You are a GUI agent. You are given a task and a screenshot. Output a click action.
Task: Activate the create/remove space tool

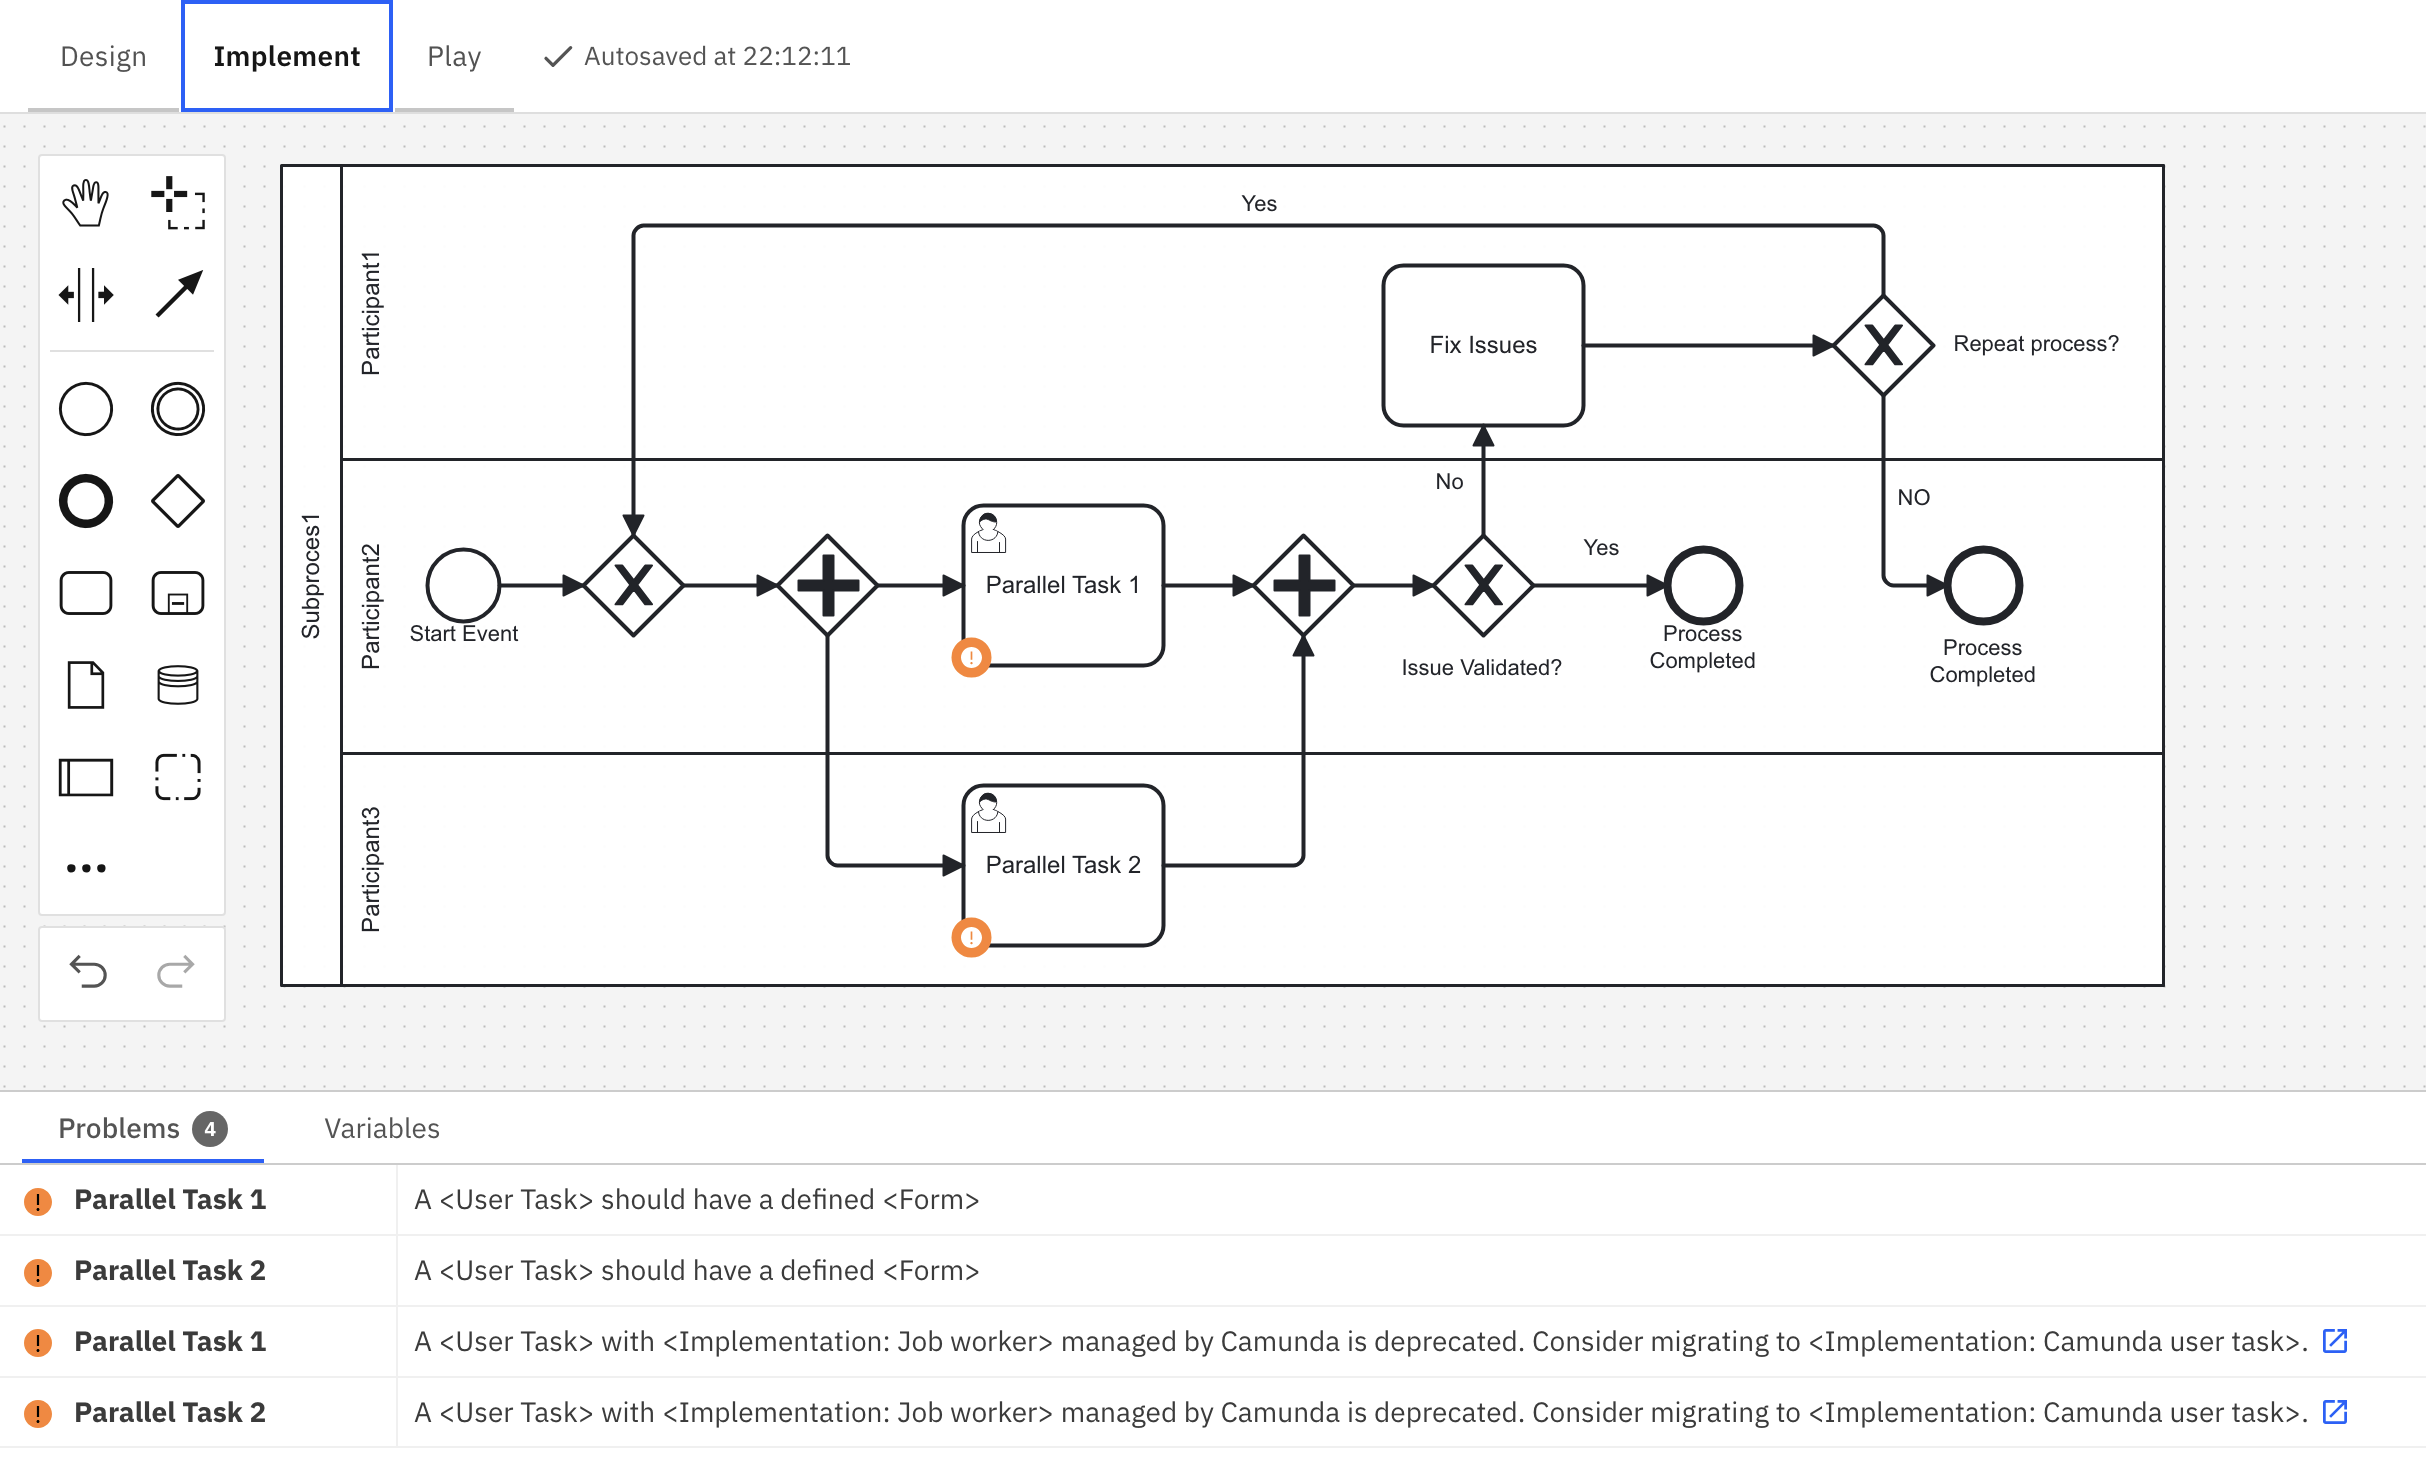point(86,295)
